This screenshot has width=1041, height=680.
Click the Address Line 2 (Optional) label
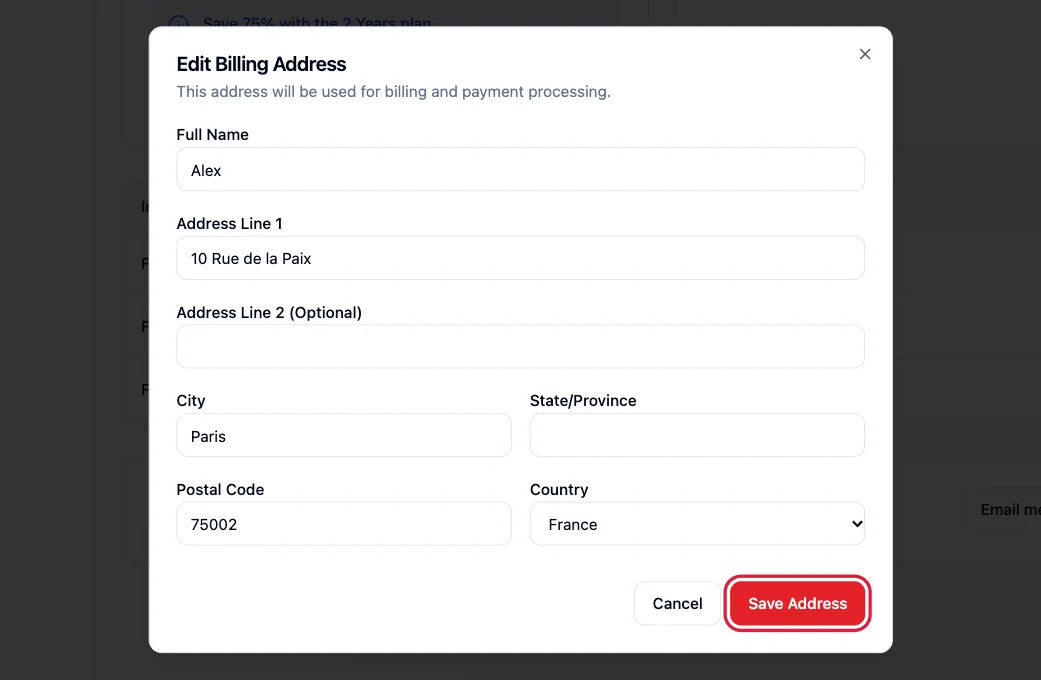pyautogui.click(x=269, y=313)
